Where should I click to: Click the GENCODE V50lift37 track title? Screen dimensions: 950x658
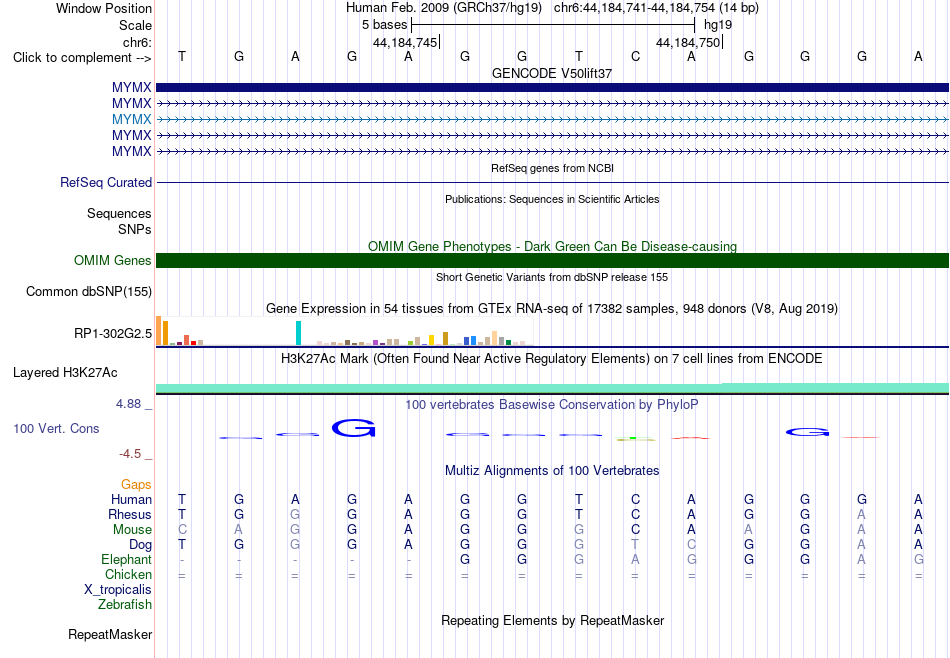(x=552, y=73)
